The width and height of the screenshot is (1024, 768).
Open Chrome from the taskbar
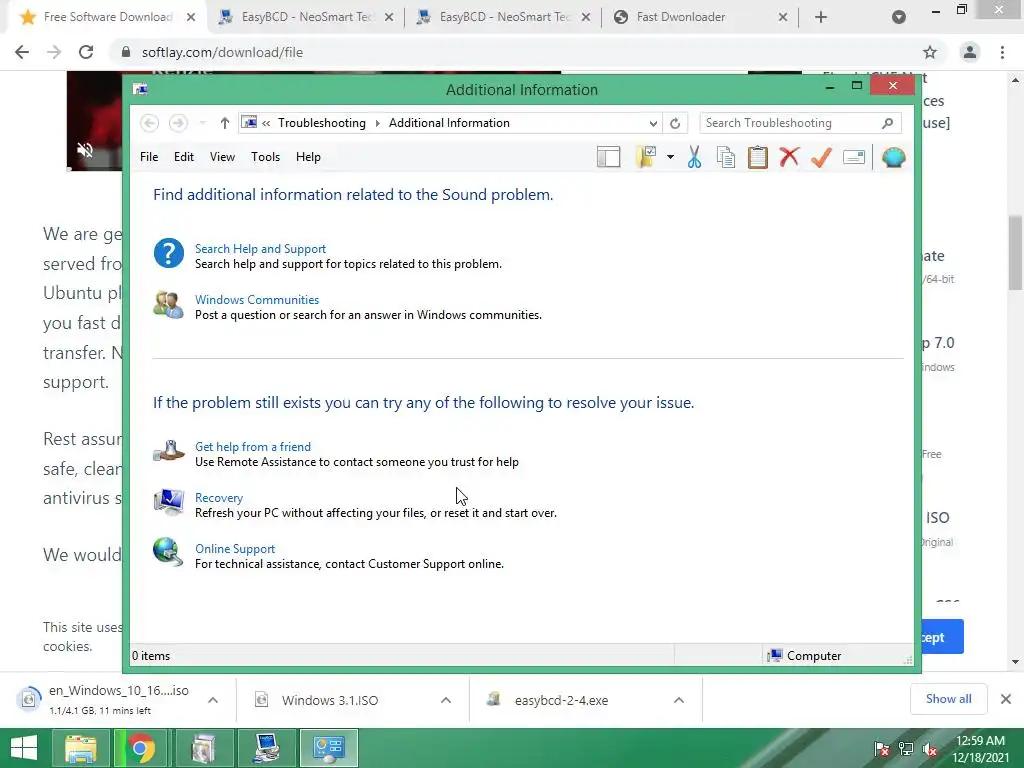pos(140,748)
